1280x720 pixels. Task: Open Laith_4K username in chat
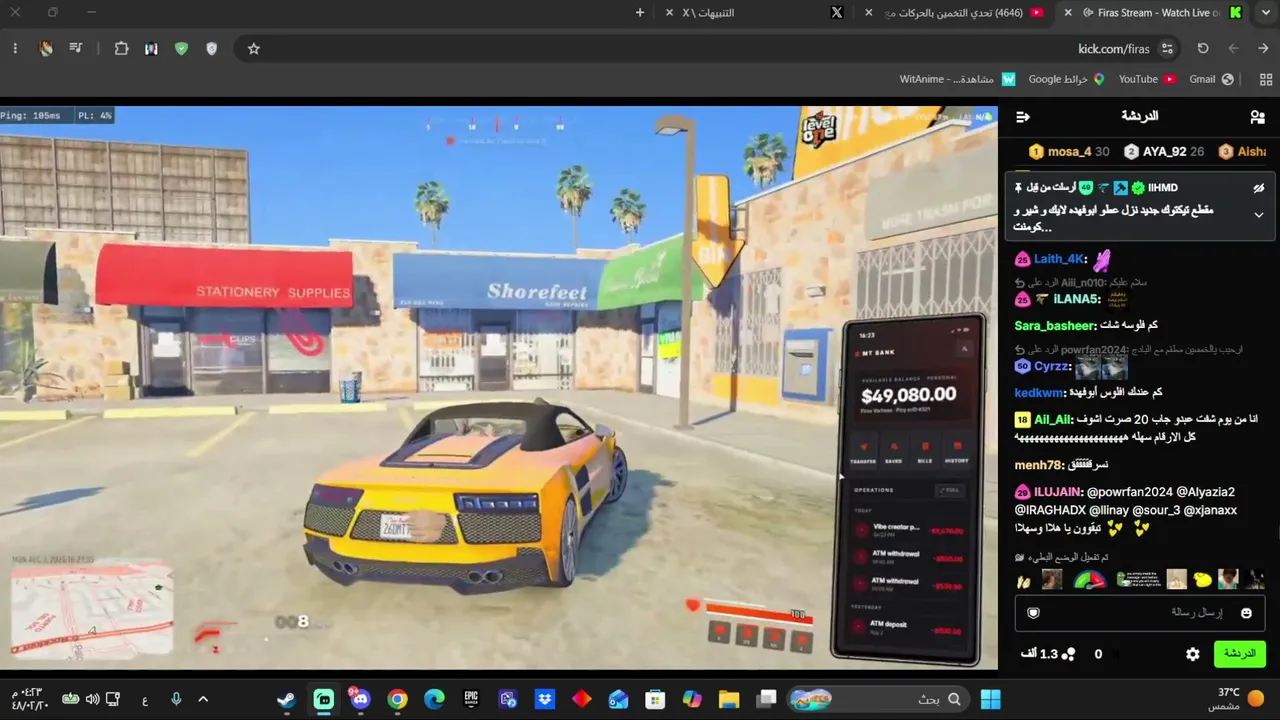(1060, 259)
